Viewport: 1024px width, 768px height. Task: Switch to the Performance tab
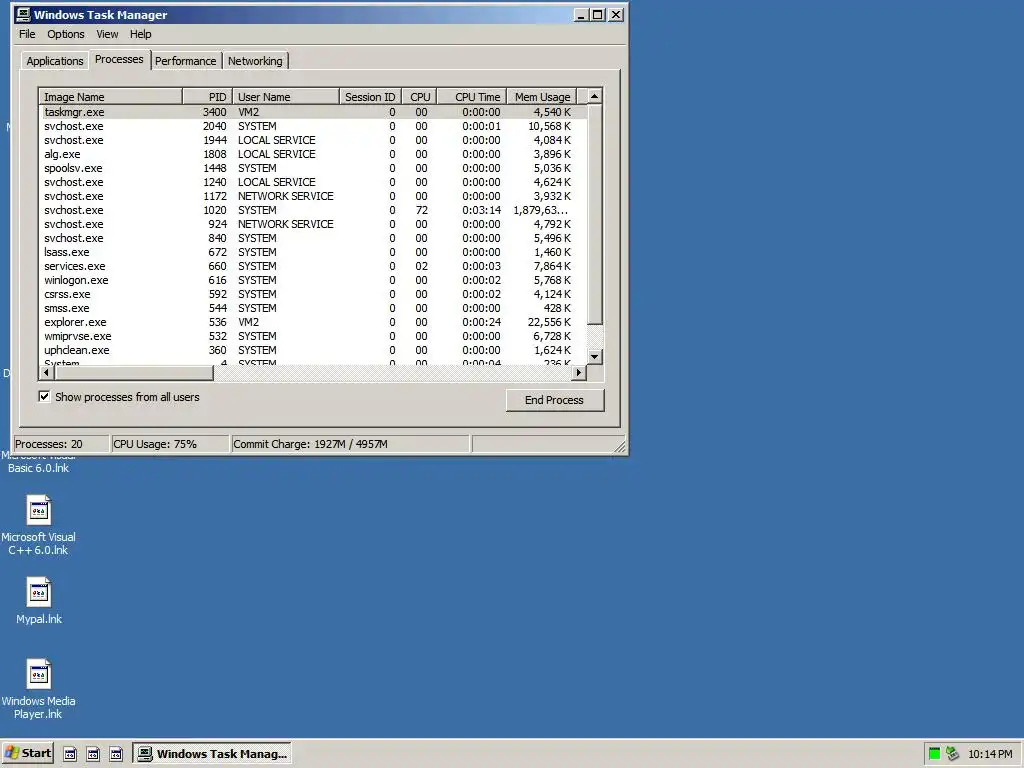point(185,61)
